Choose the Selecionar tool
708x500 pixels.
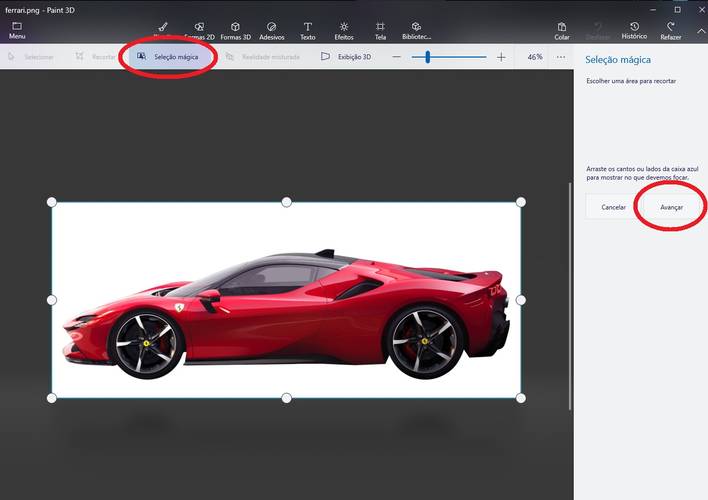click(x=31, y=57)
